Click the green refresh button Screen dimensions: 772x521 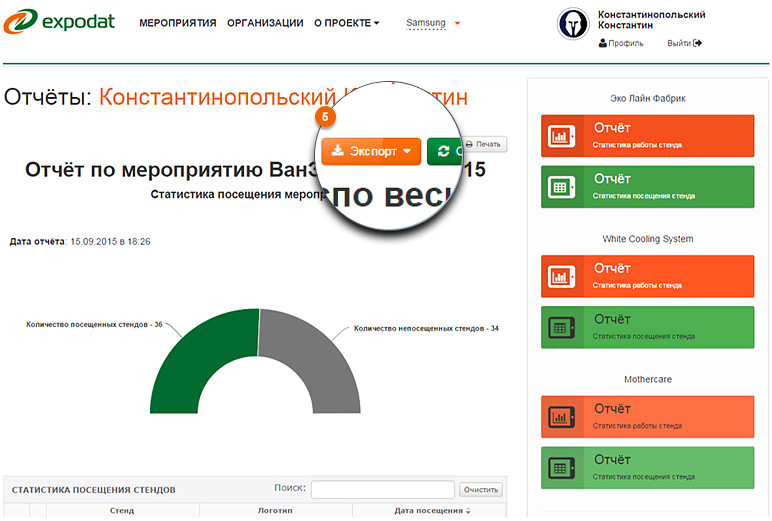(x=444, y=151)
